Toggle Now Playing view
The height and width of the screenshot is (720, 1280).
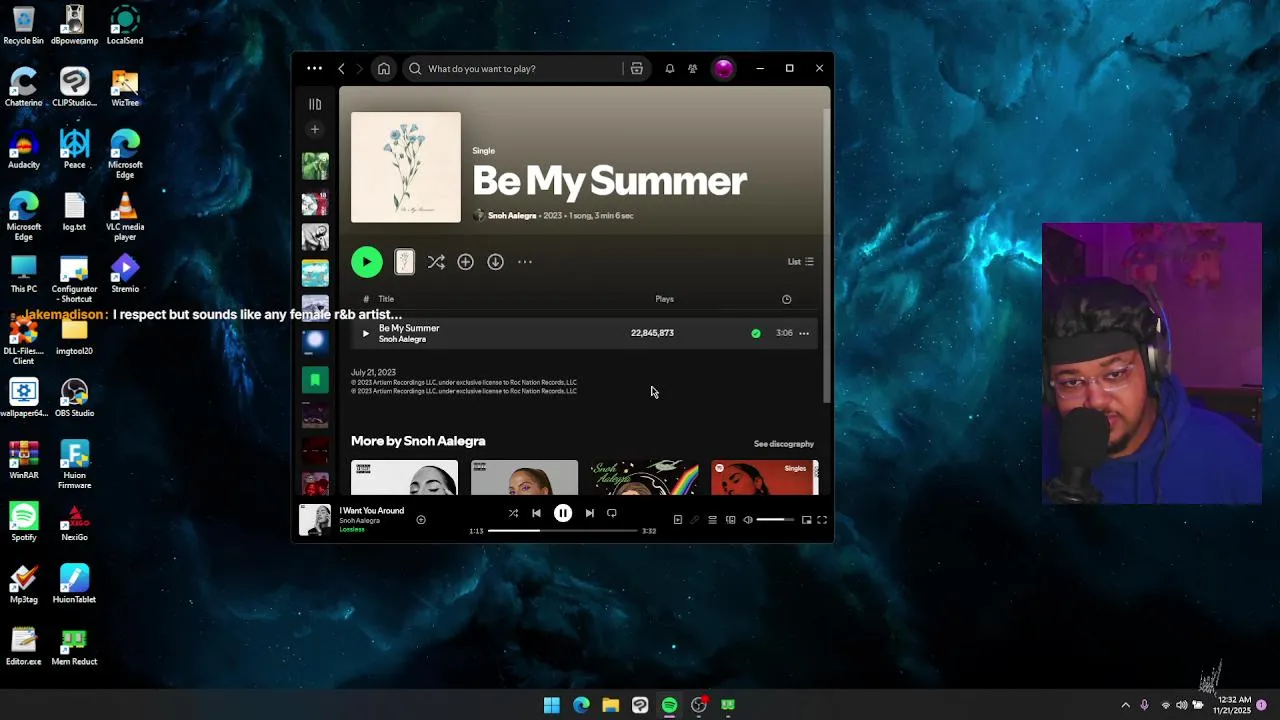[x=677, y=520]
